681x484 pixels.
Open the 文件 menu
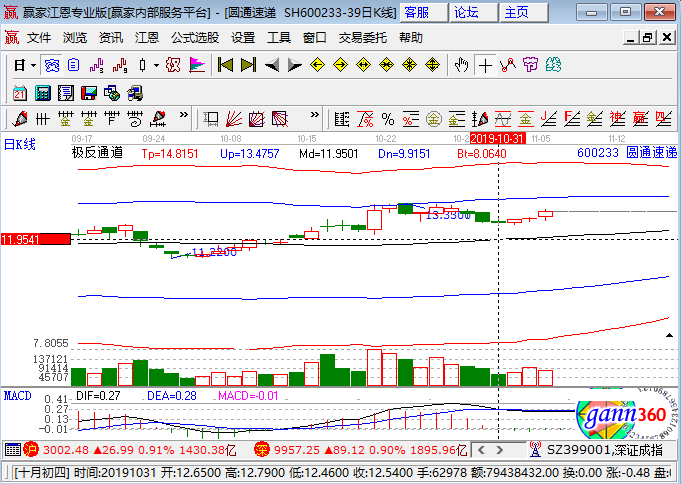pos(39,38)
